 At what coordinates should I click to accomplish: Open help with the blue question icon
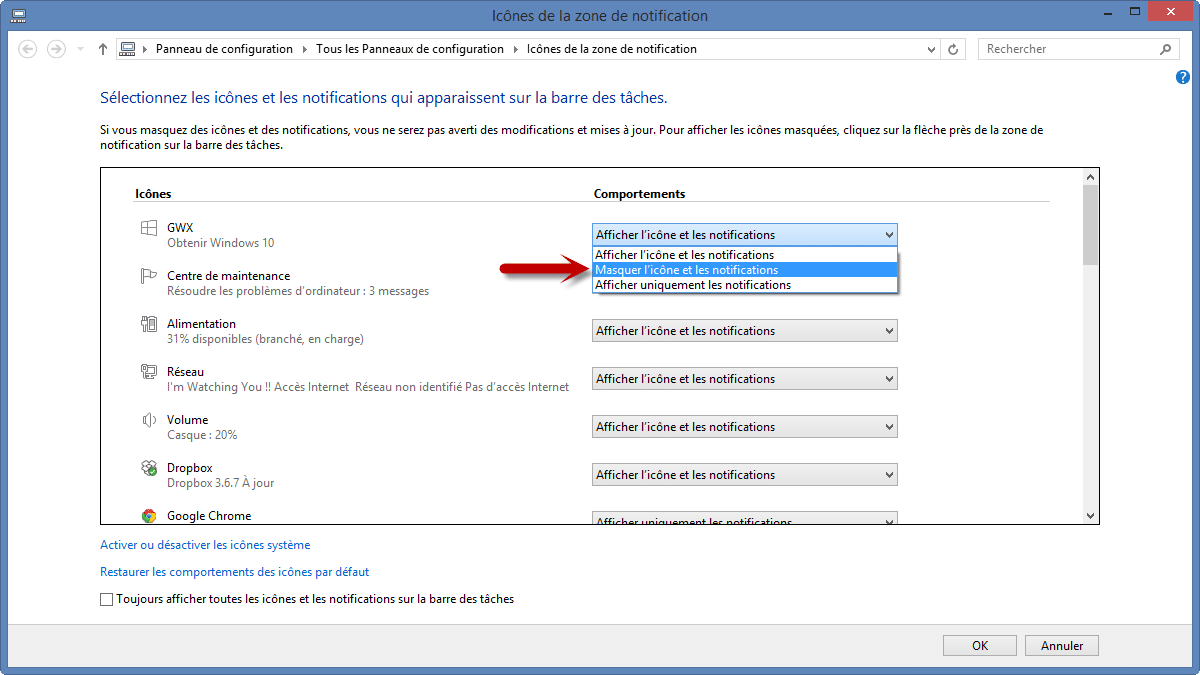pyautogui.click(x=1183, y=77)
